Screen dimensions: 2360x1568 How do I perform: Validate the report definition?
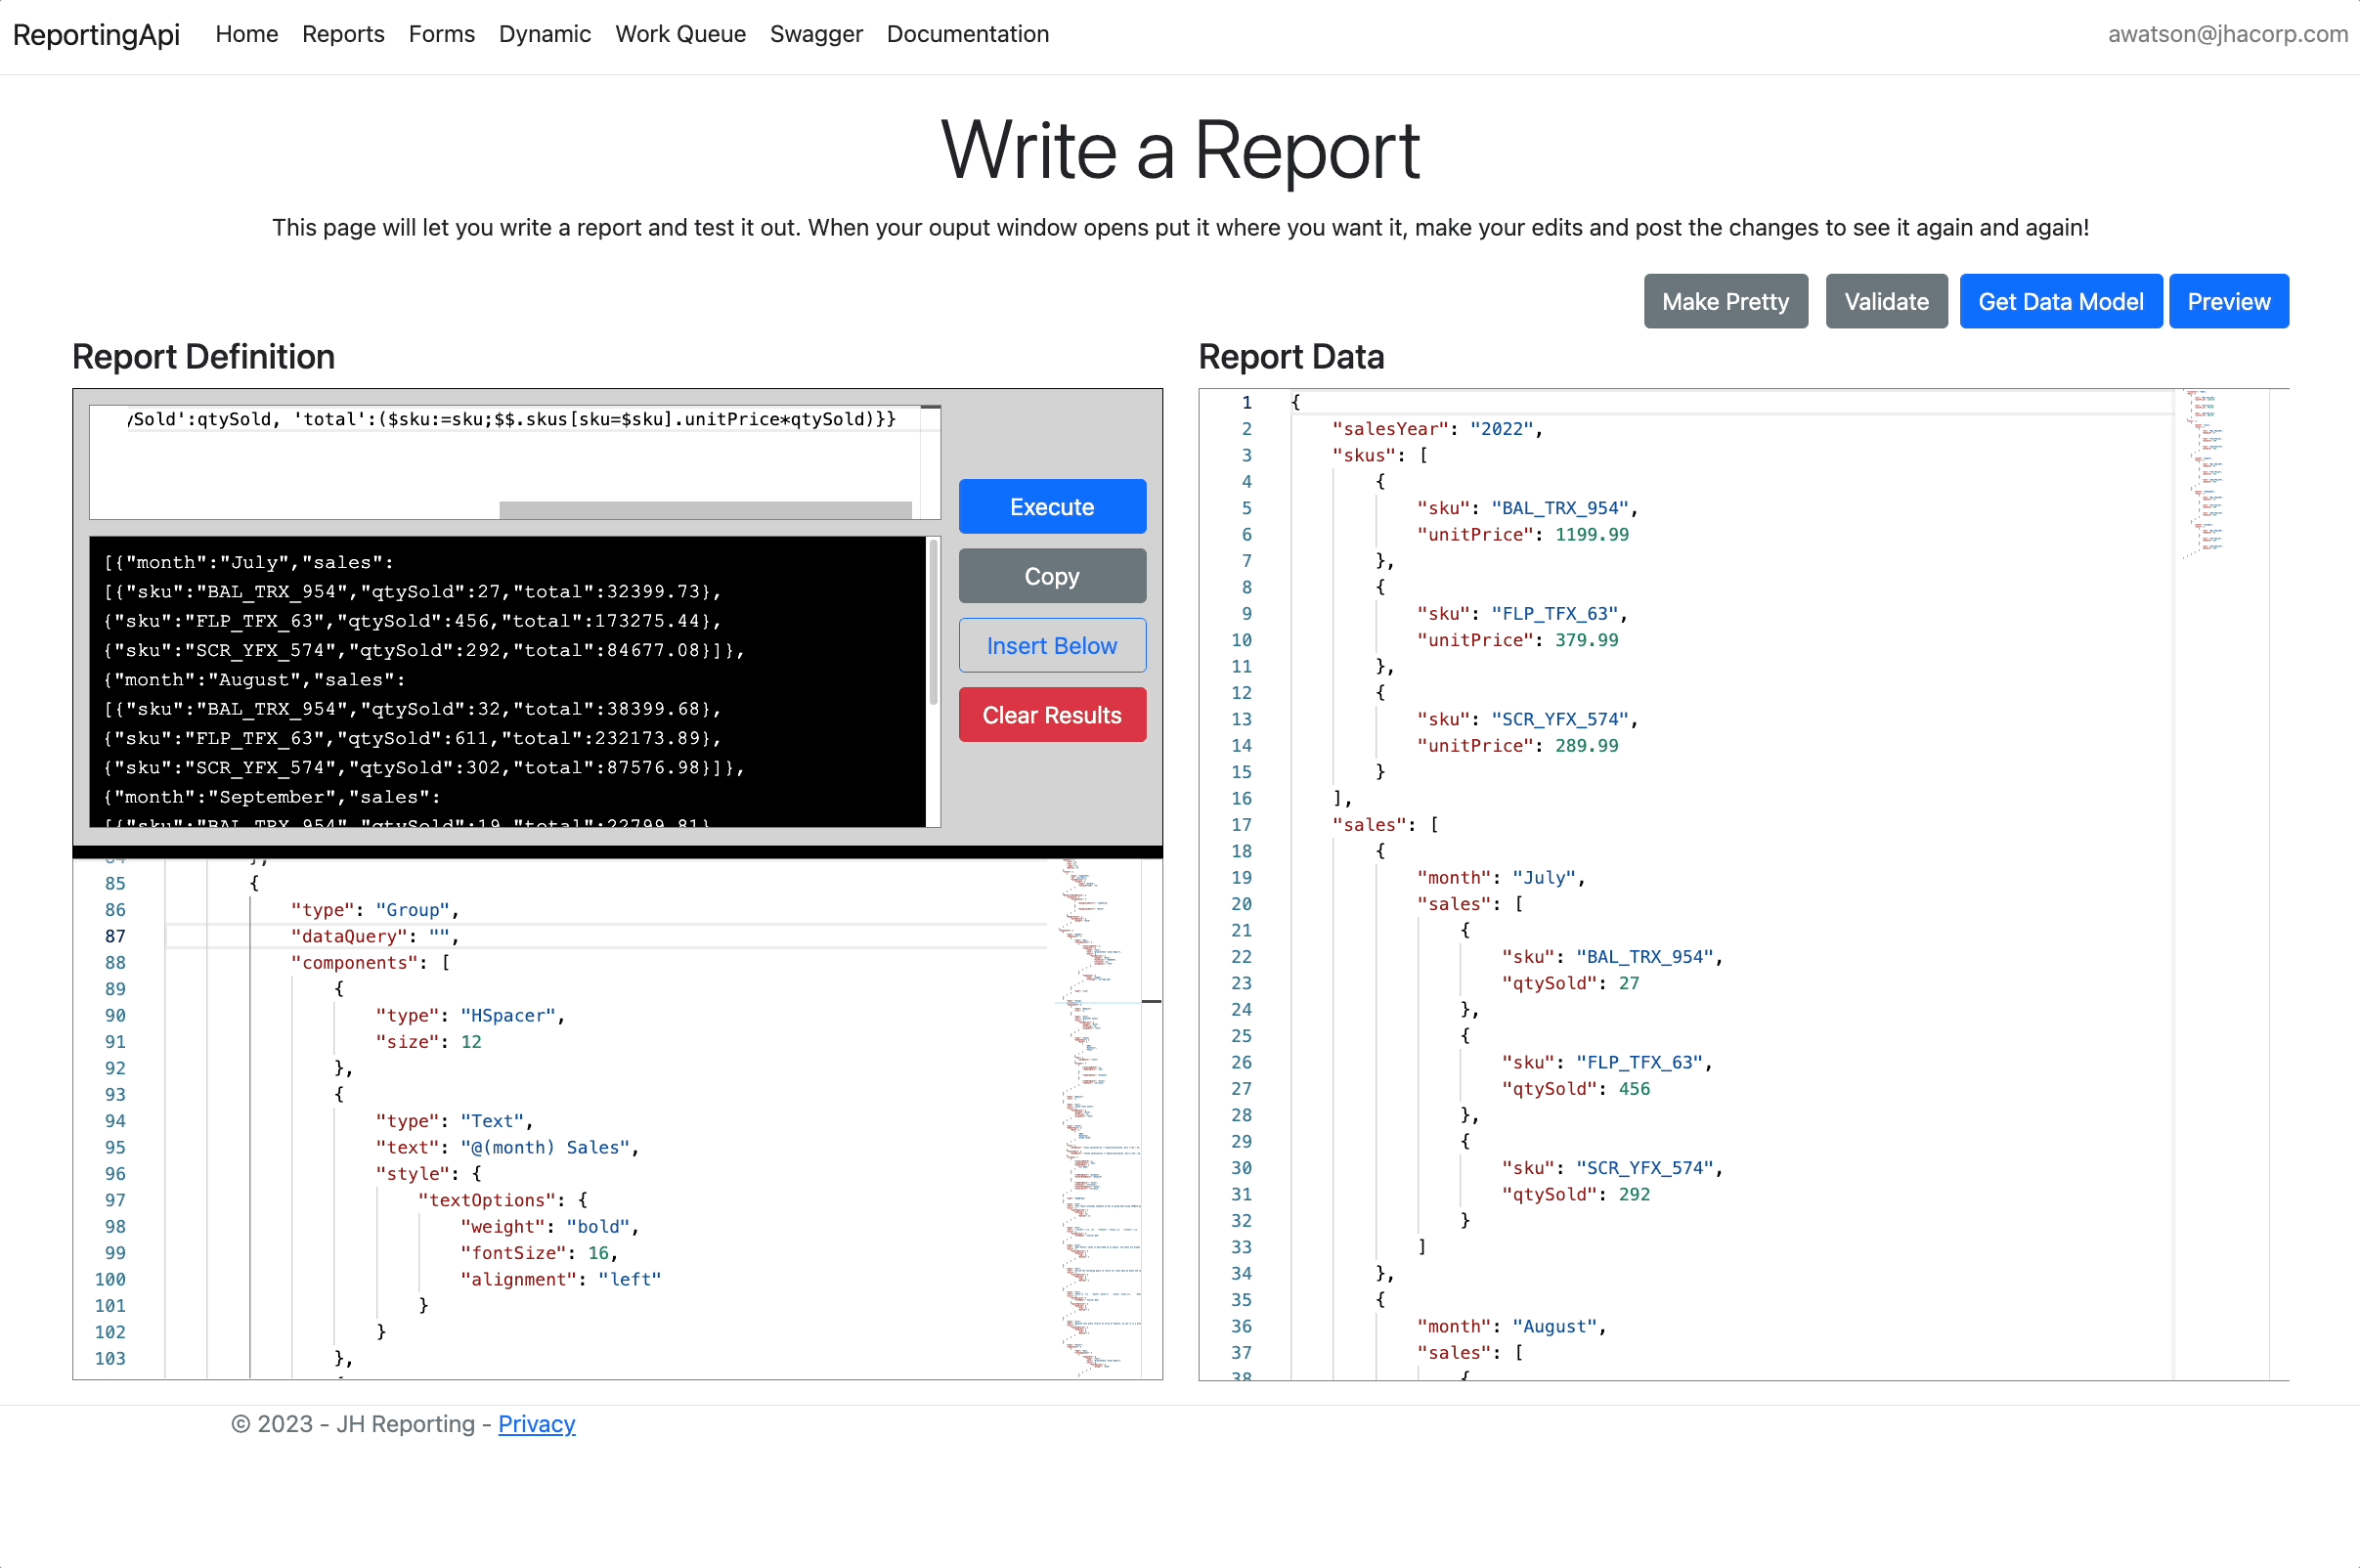(1885, 302)
